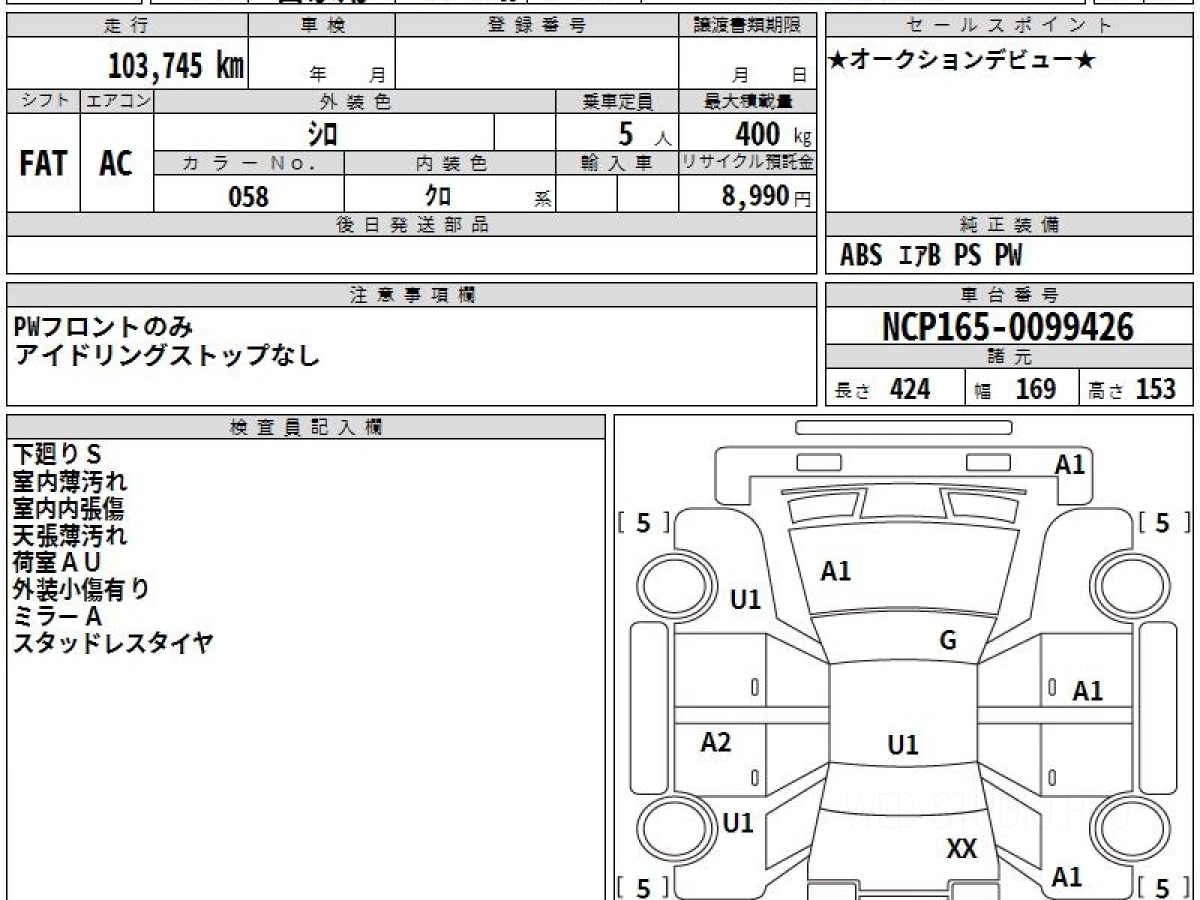Select inspector note 下廻りS
The image size is (1200, 900).
point(58,455)
